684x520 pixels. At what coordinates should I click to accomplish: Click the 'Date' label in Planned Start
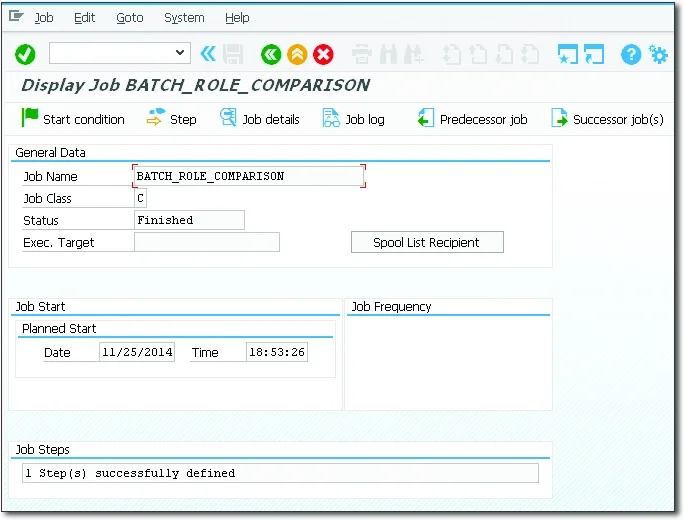click(x=57, y=352)
